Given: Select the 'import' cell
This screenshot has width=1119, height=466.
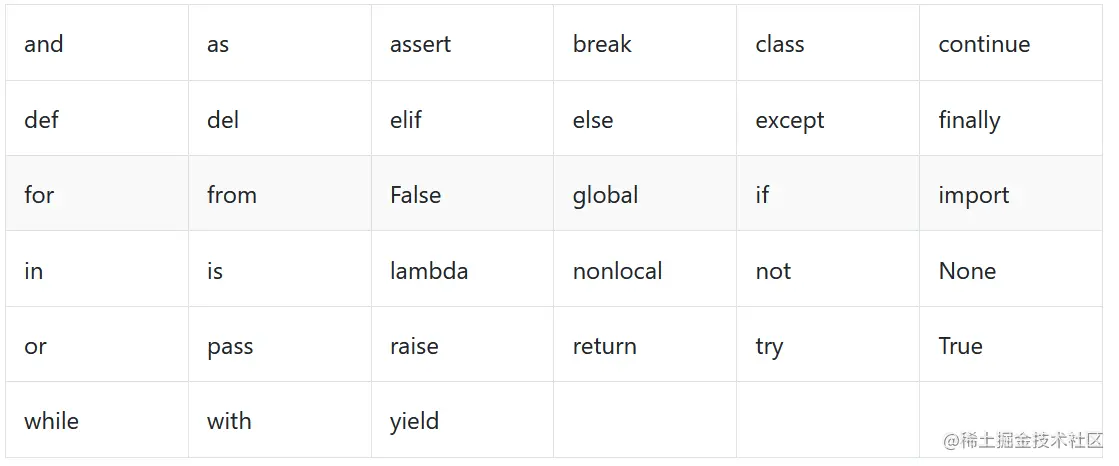Looking at the screenshot, I should click(1011, 193).
